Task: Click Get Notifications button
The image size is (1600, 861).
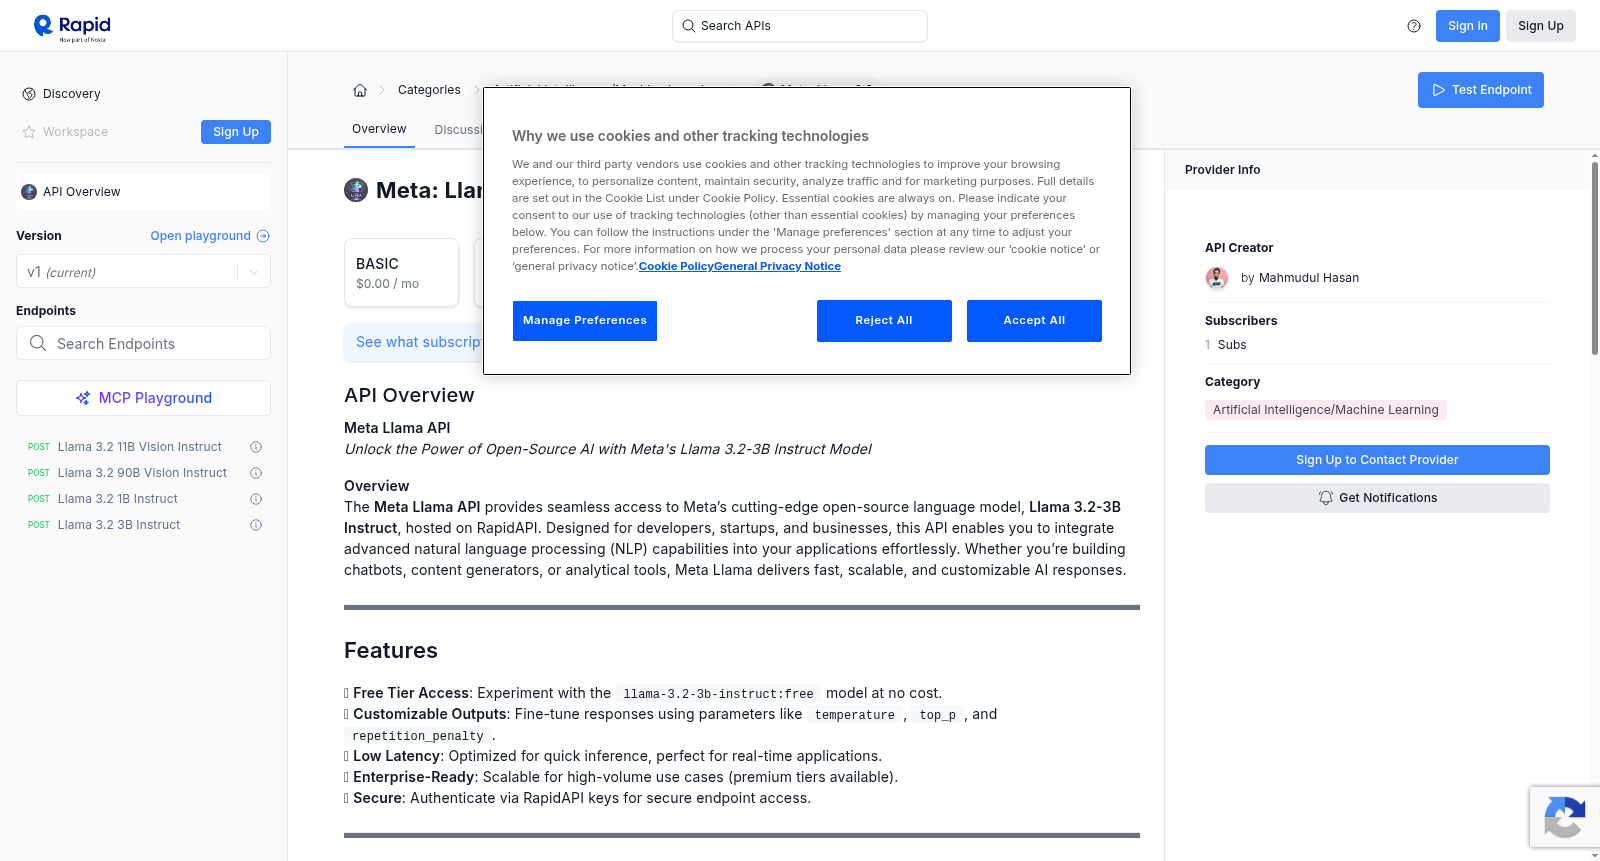Action: 1377,498
